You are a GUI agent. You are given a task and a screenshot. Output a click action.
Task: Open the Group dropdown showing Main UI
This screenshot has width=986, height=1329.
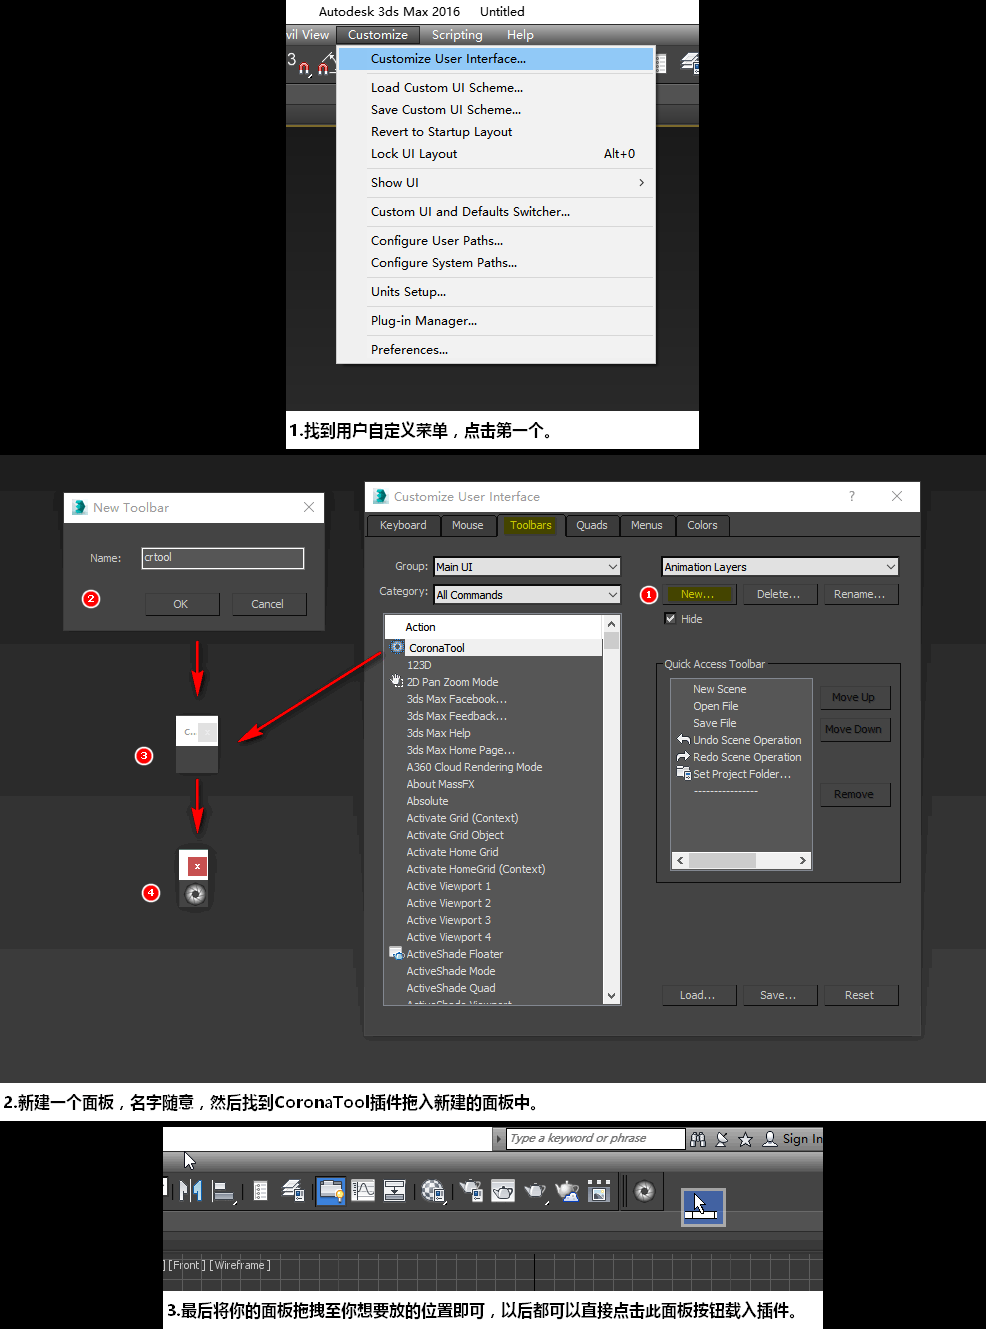[x=527, y=567]
